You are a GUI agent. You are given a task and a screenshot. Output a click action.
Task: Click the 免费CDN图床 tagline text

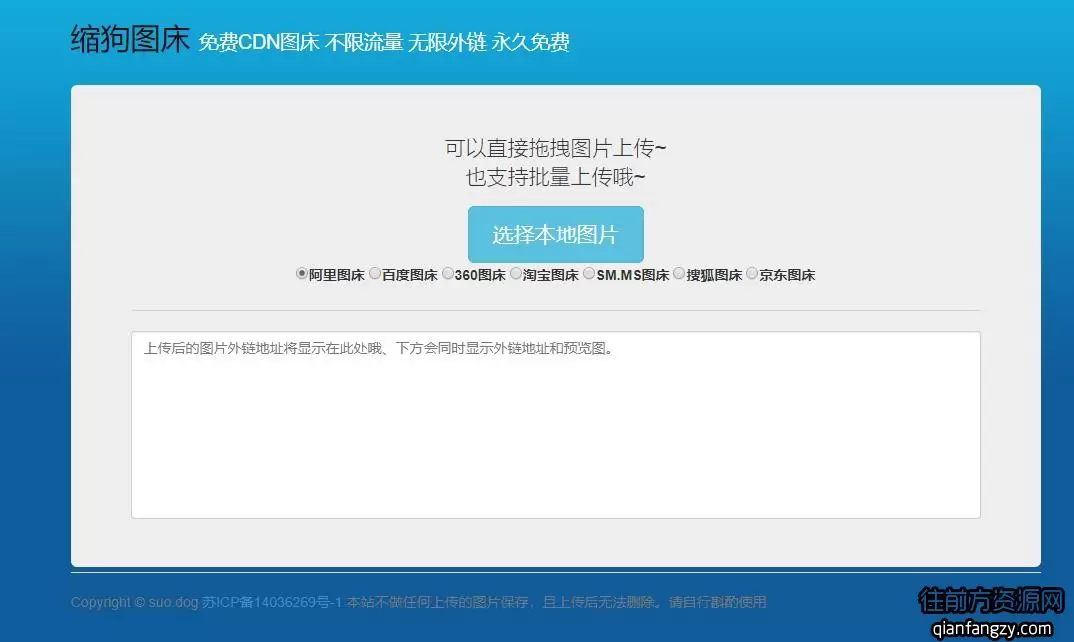click(259, 42)
